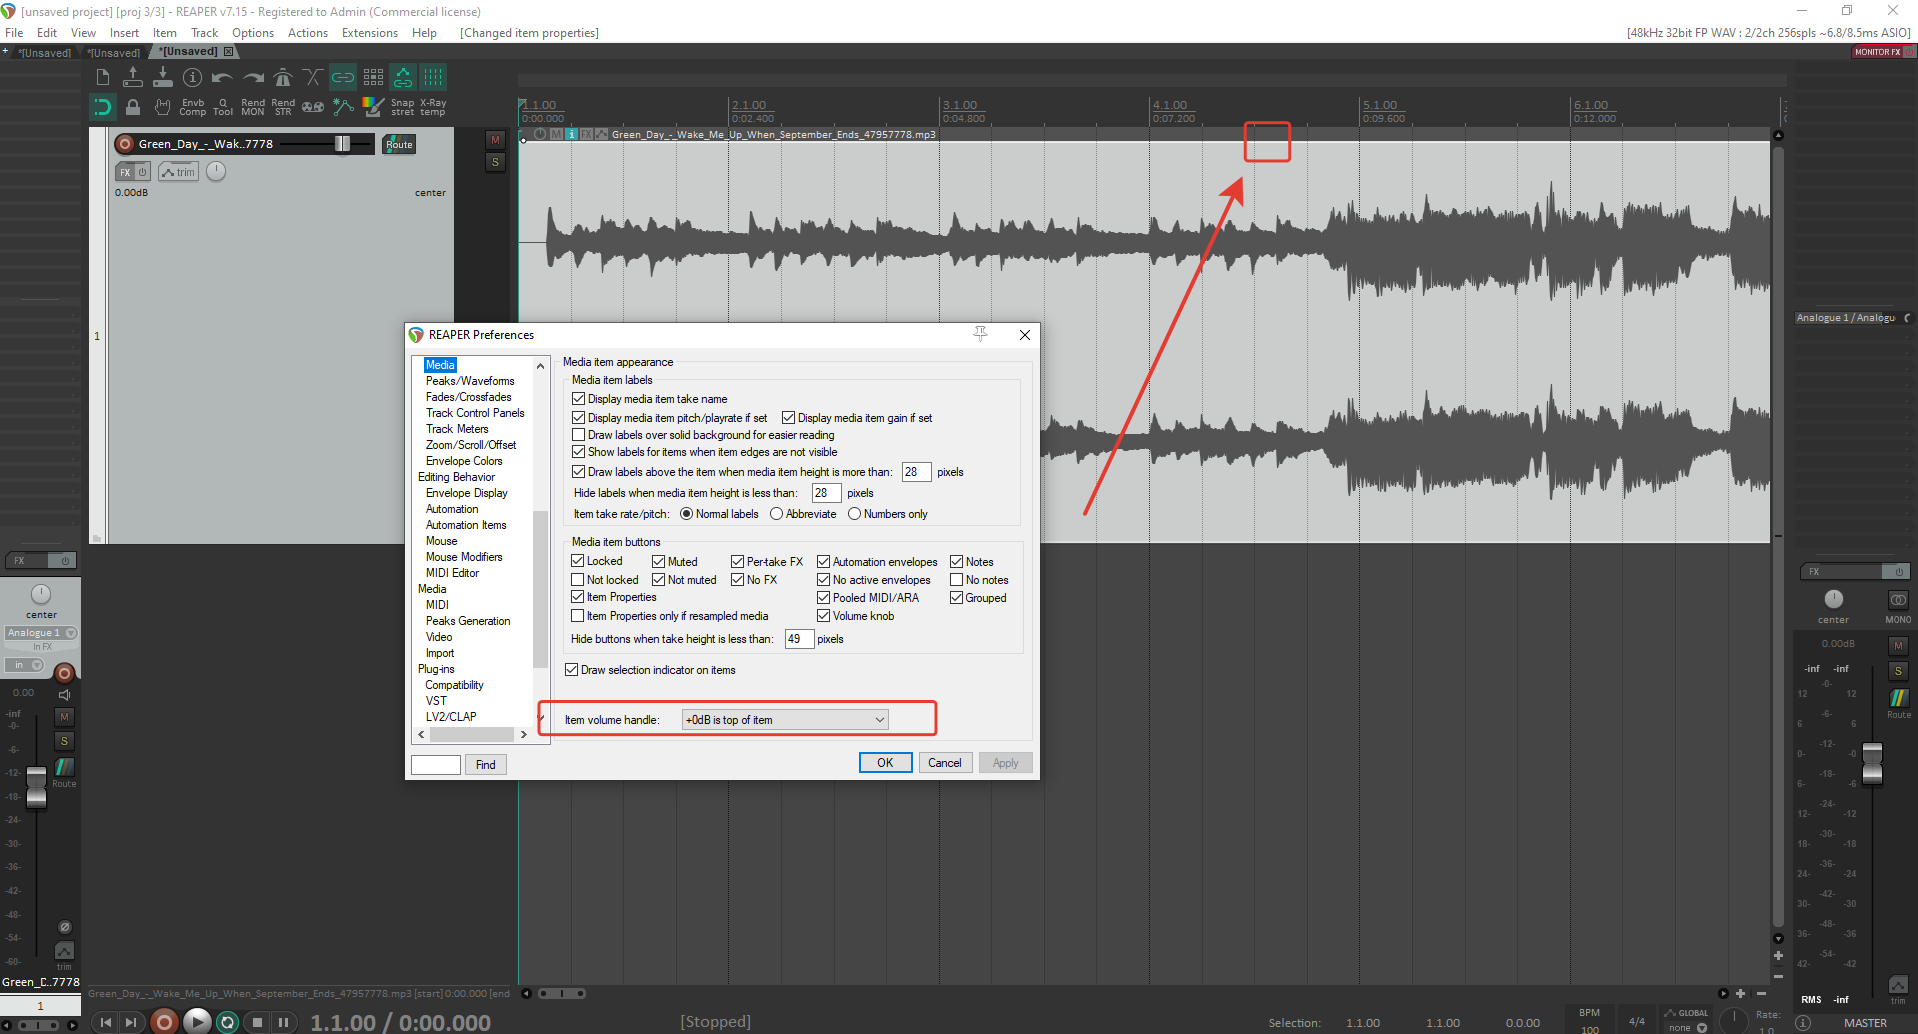
Task: Open the File menu
Action: pos(14,33)
